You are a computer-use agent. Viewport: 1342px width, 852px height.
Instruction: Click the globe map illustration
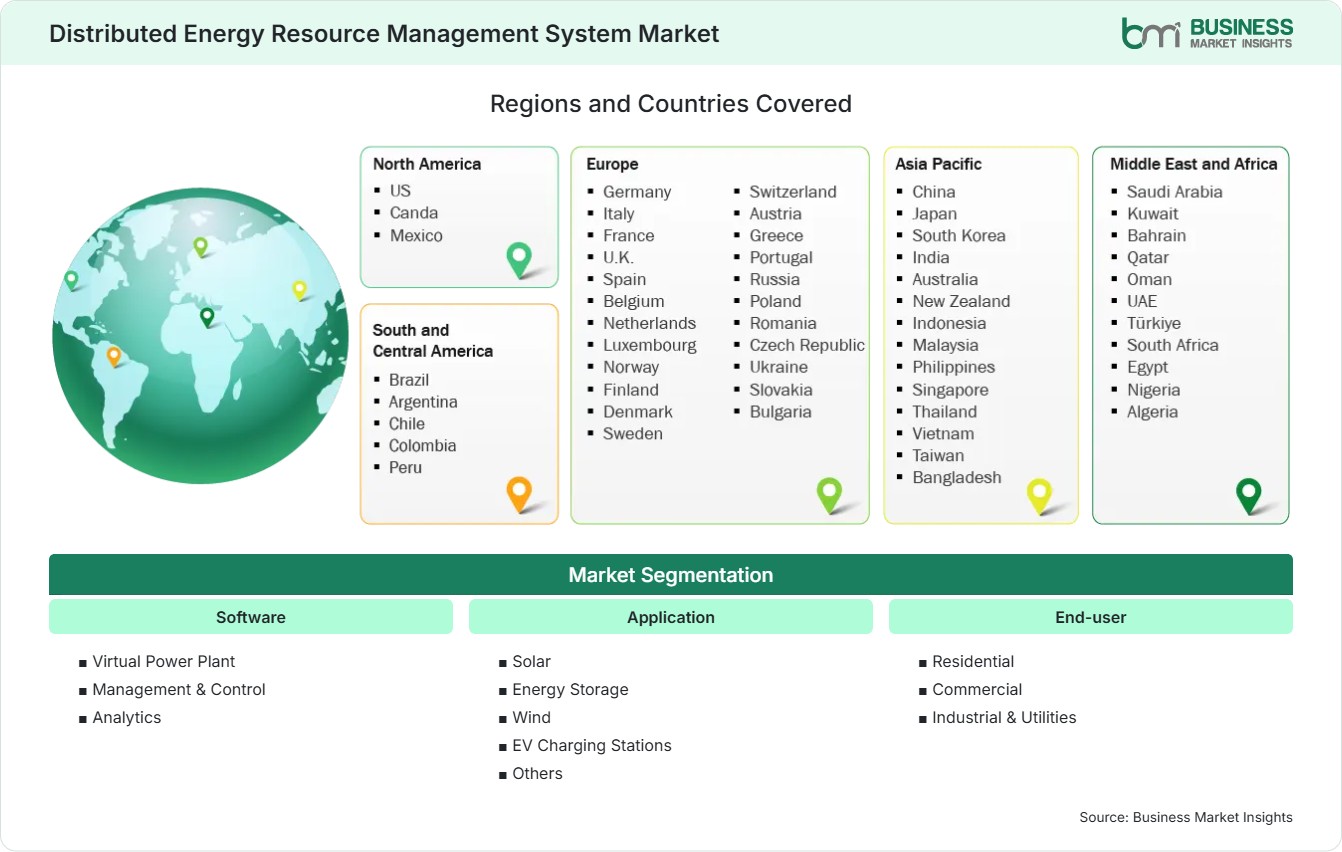click(200, 336)
